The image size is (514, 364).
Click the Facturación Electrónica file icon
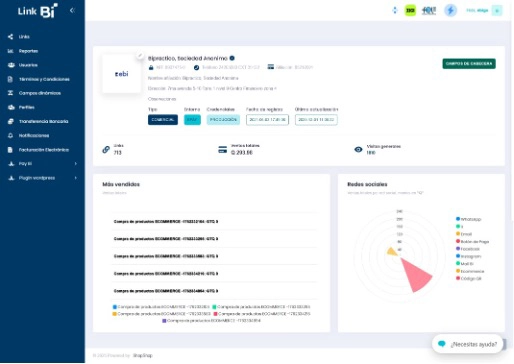[x=10, y=150]
